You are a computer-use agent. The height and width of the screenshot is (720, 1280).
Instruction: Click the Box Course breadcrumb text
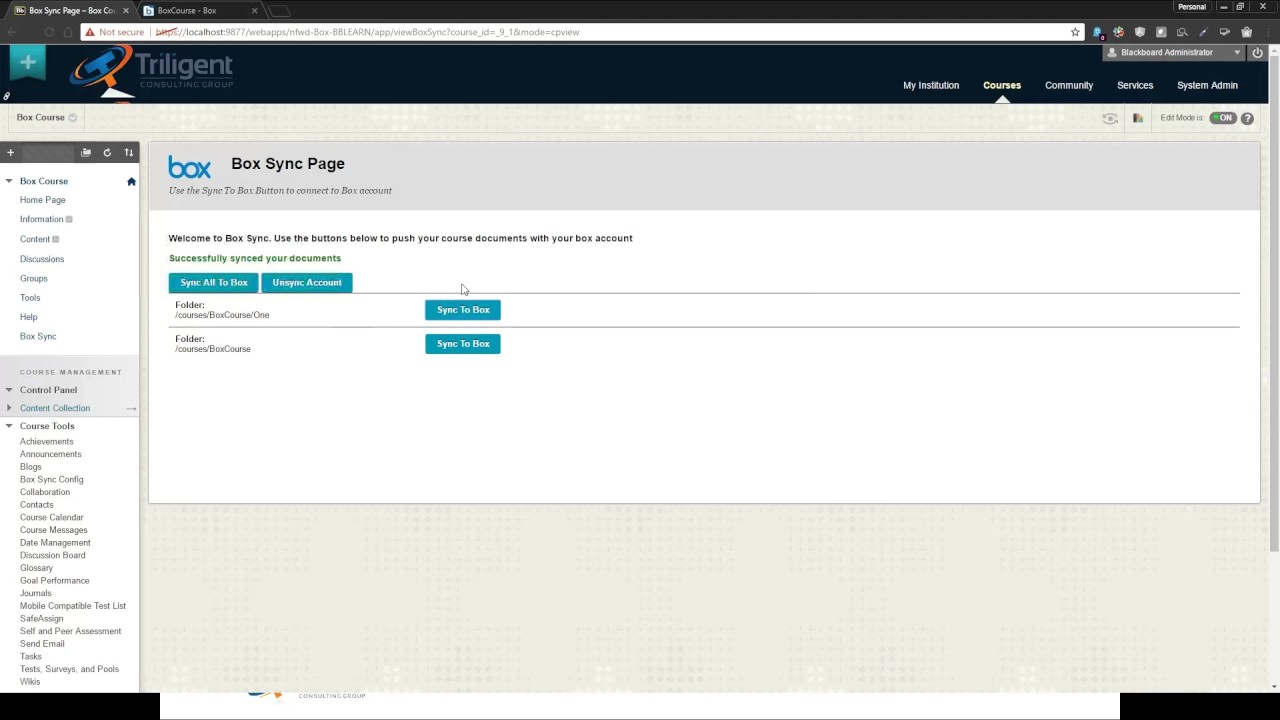pyautogui.click(x=41, y=118)
